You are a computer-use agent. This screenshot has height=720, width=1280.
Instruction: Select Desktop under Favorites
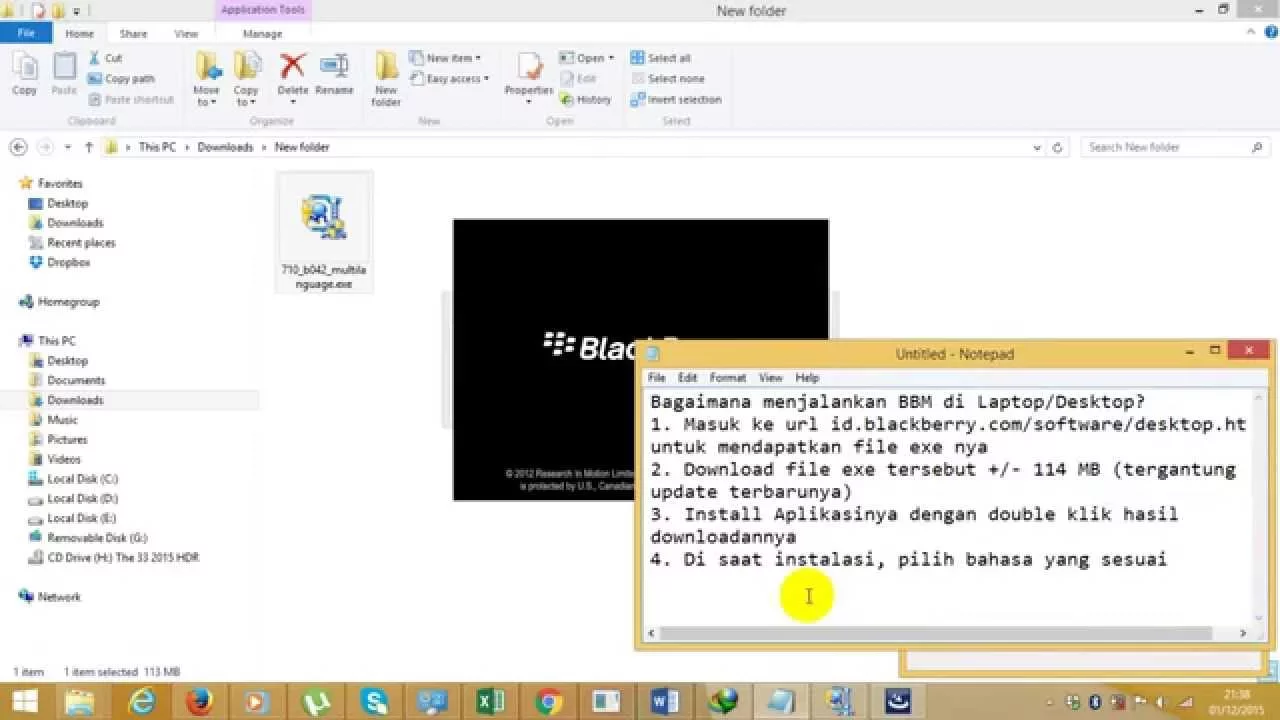tap(67, 203)
